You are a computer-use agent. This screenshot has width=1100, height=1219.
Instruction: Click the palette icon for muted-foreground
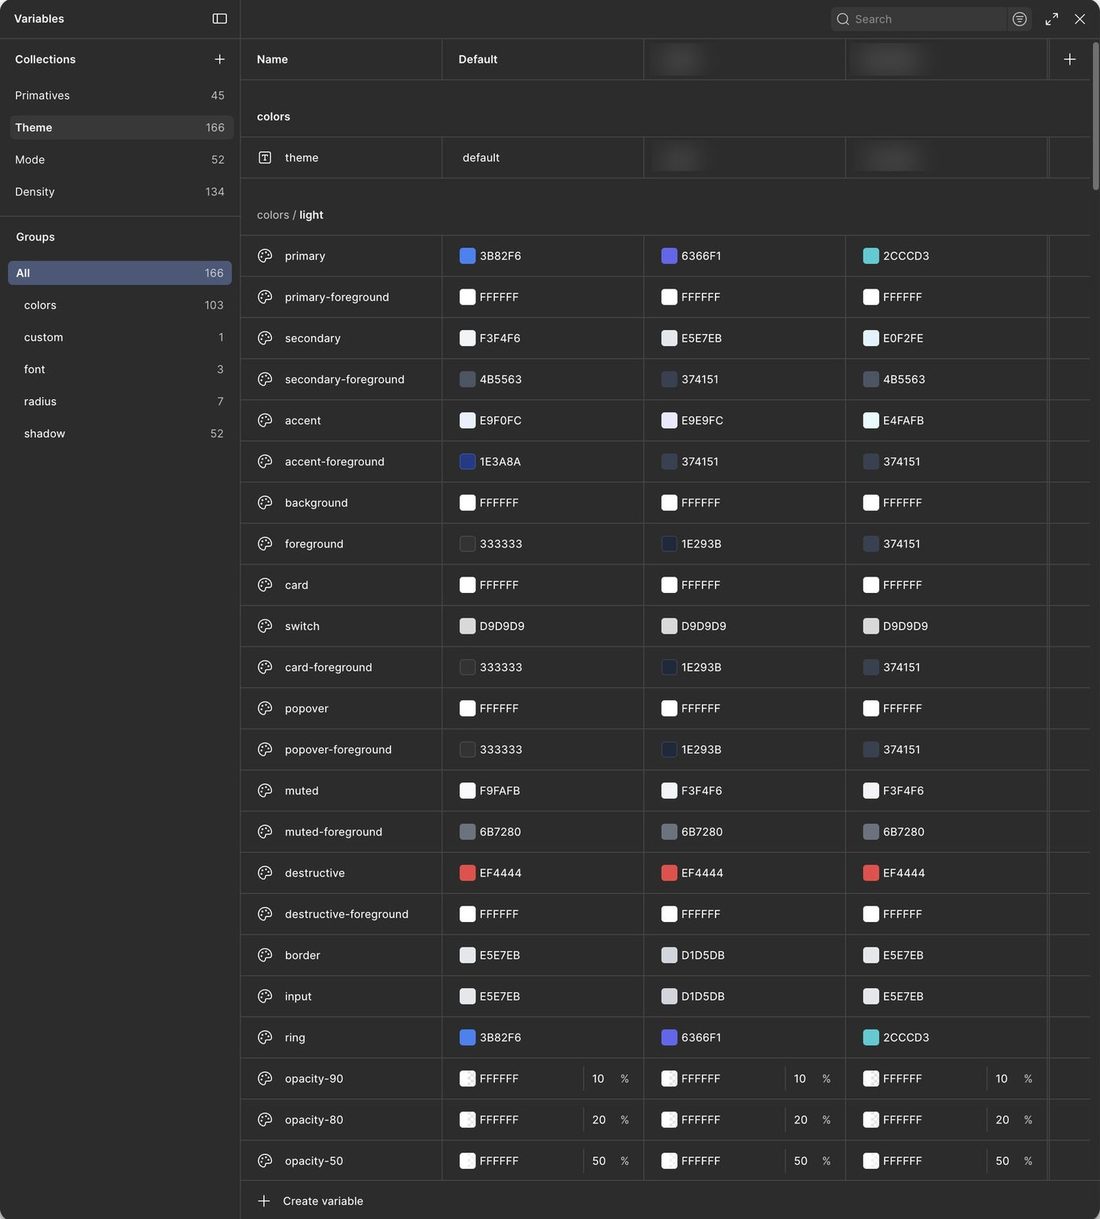[265, 832]
